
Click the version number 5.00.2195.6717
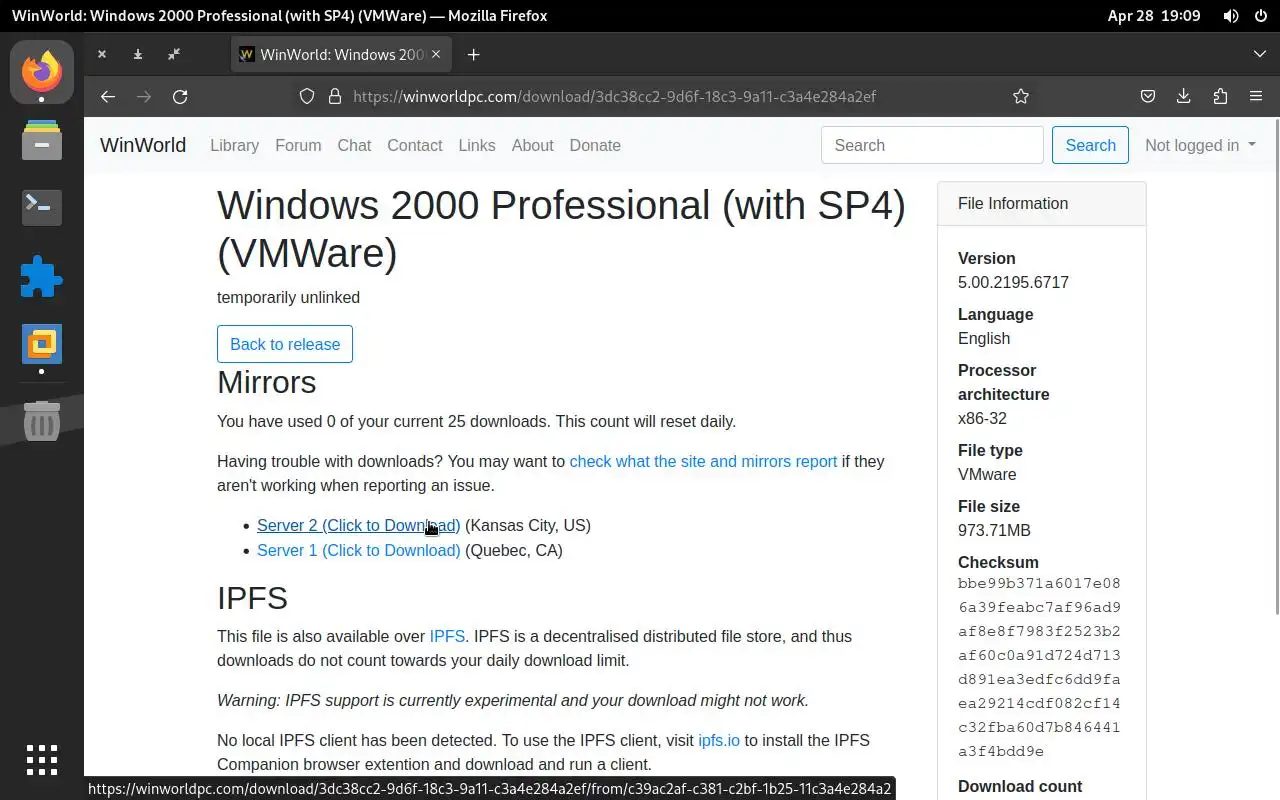[x=1013, y=282]
